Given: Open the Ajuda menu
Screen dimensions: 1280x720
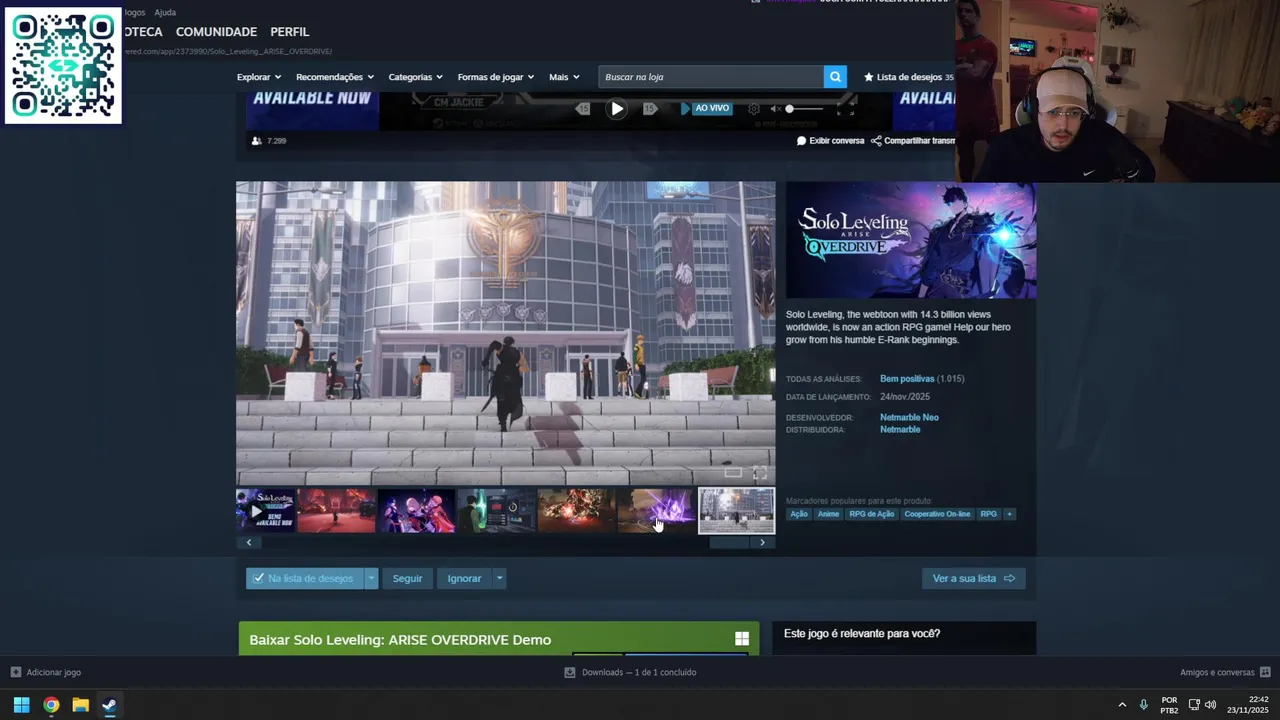Looking at the screenshot, I should pos(165,12).
